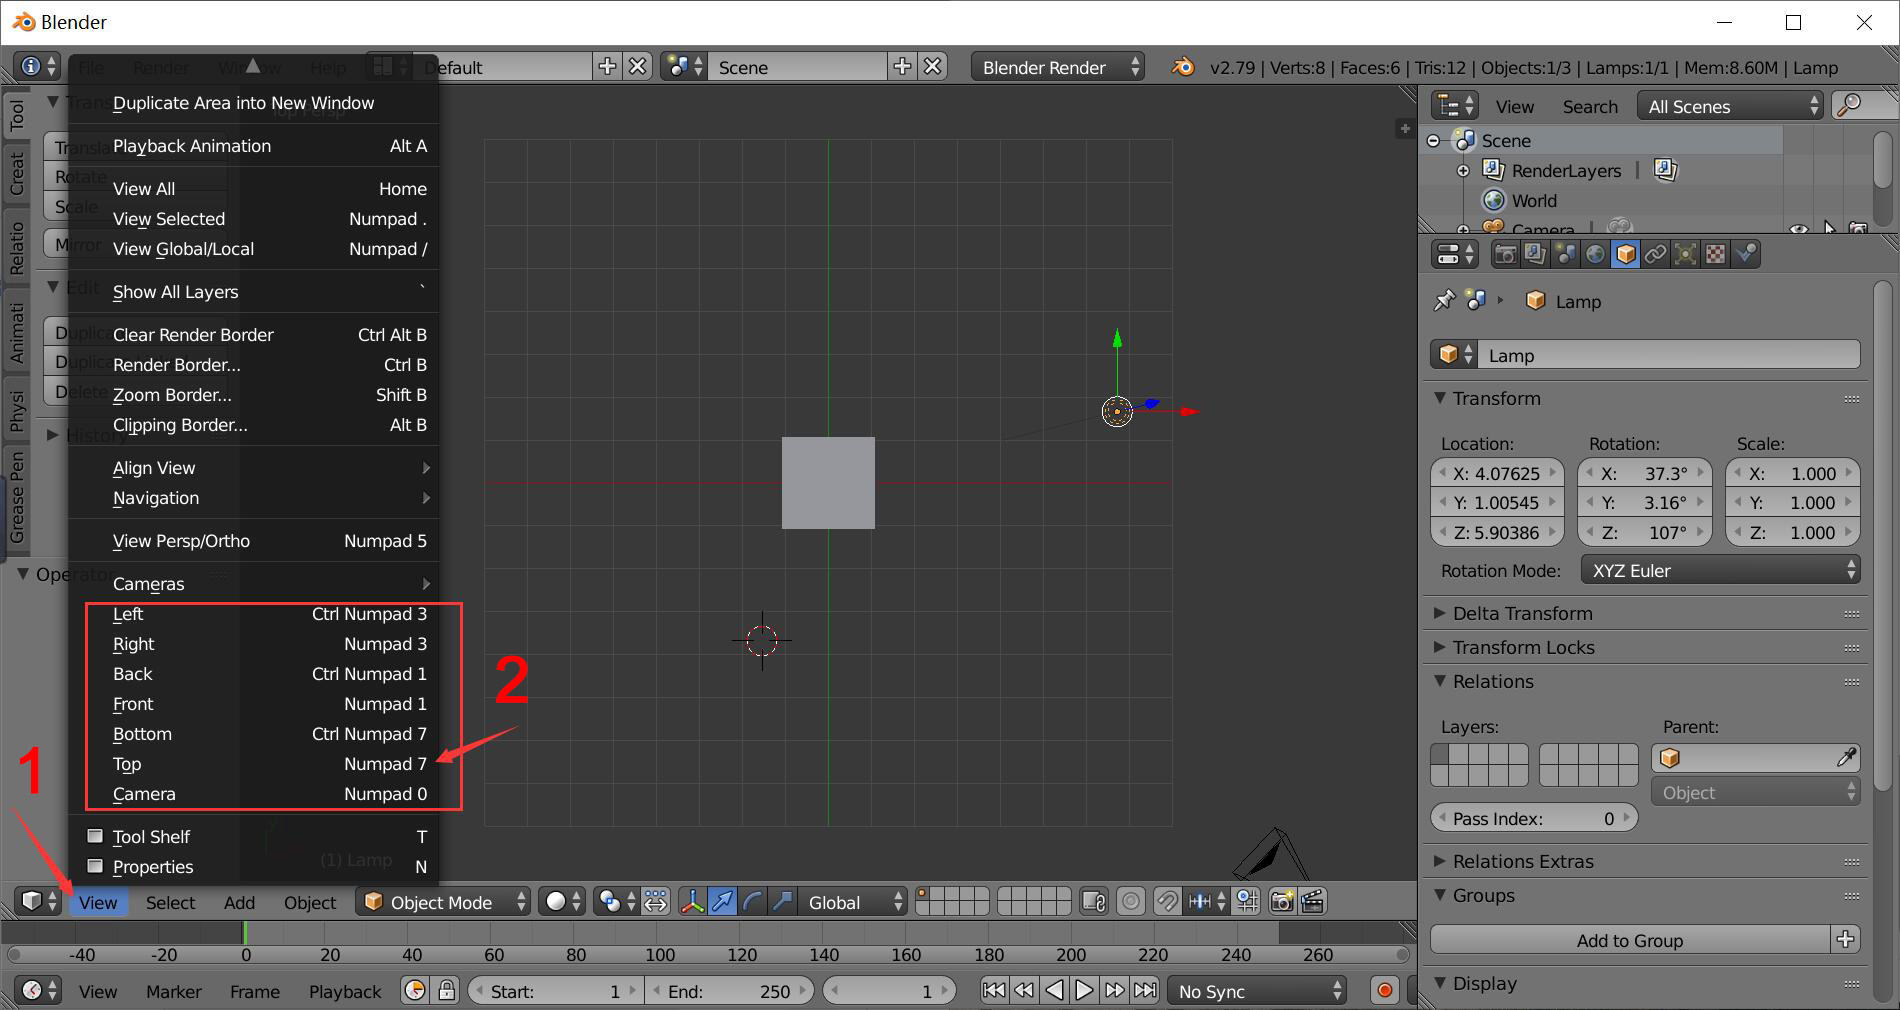Open the No Sync dropdown
This screenshot has width=1900, height=1010.
click(1257, 991)
